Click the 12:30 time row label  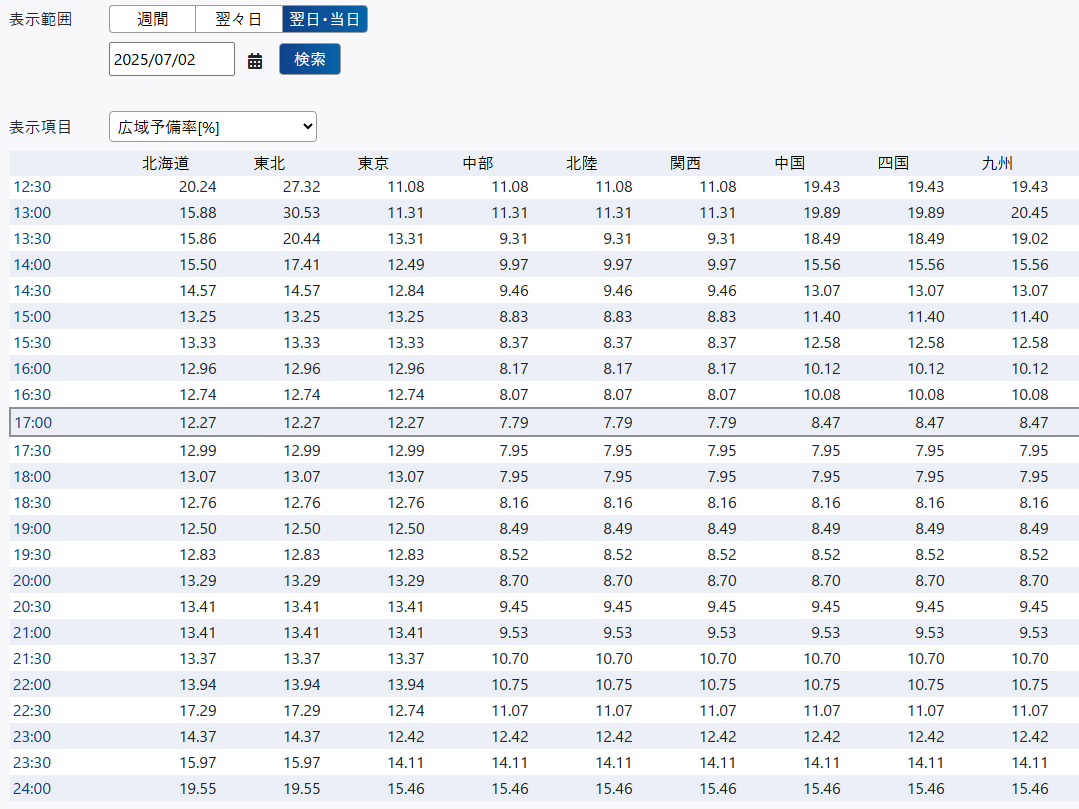pyautogui.click(x=32, y=187)
